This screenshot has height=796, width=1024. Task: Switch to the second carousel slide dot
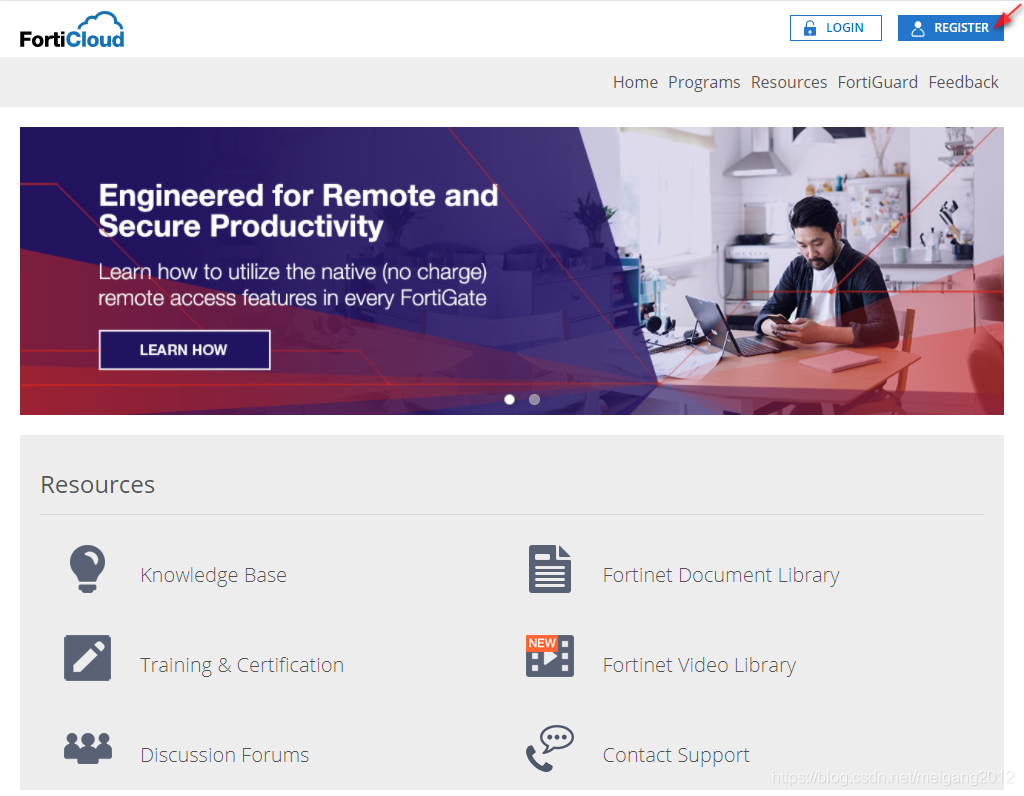click(x=534, y=400)
